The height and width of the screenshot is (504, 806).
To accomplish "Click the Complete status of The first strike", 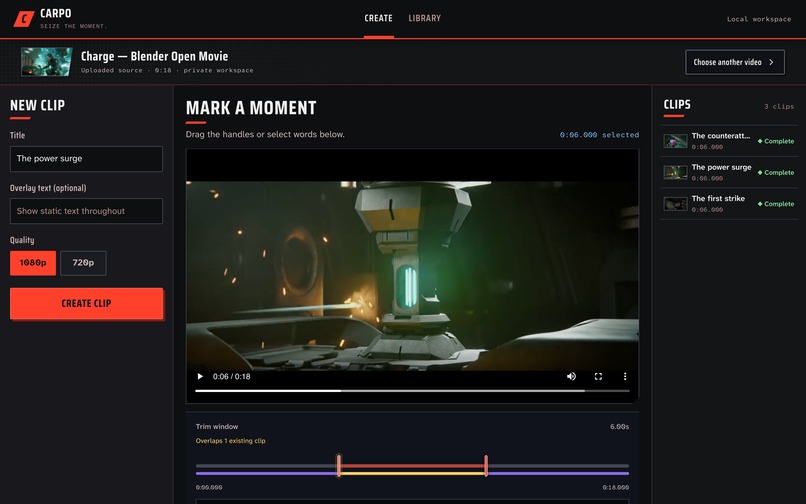I will (x=776, y=204).
